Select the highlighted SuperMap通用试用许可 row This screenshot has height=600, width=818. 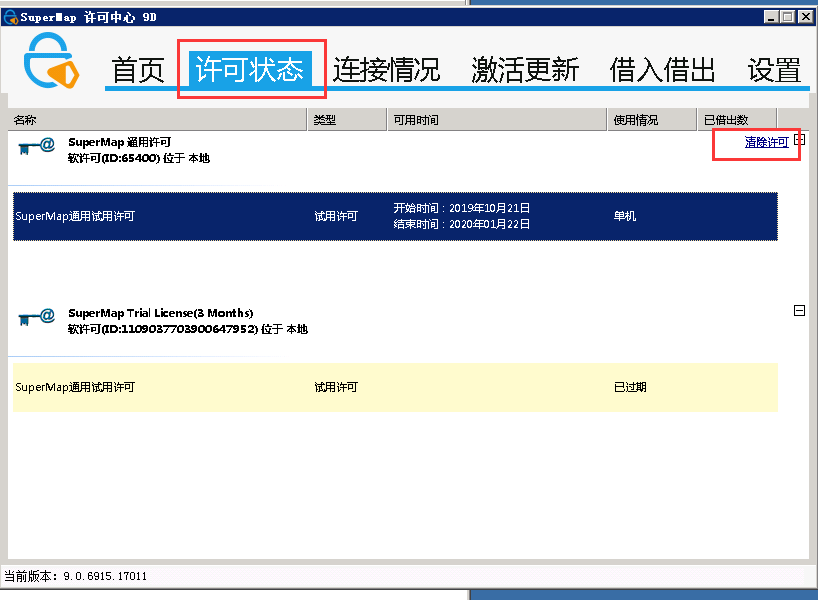click(x=395, y=217)
